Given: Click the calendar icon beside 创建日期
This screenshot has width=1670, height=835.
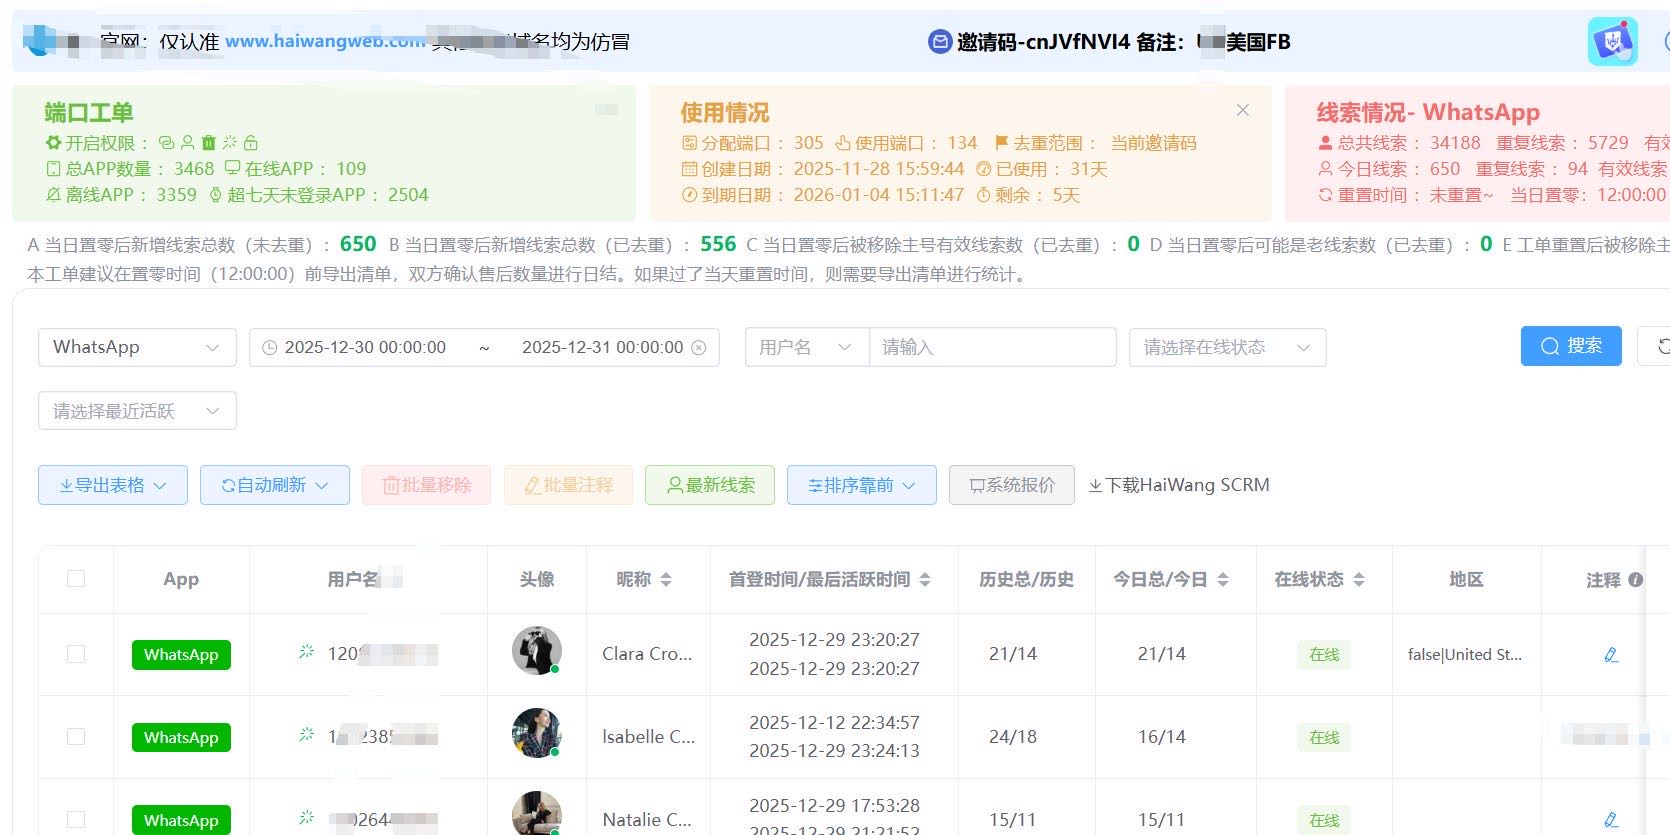Looking at the screenshot, I should 689,169.
